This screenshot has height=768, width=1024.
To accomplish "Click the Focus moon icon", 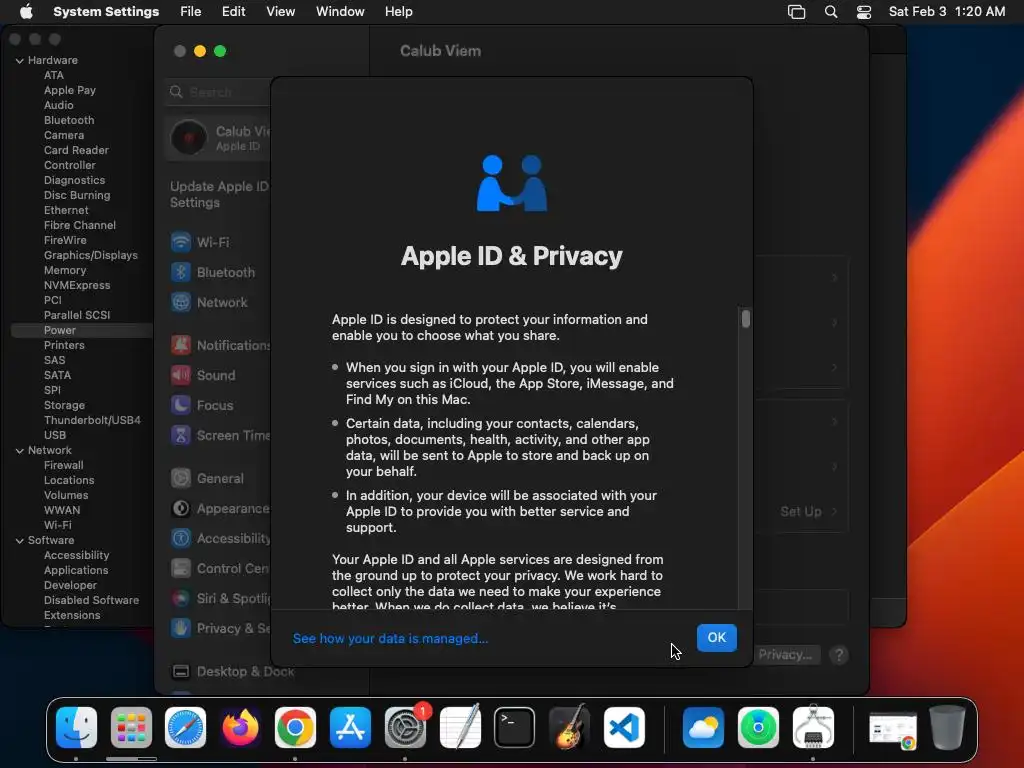I will pos(181,405).
